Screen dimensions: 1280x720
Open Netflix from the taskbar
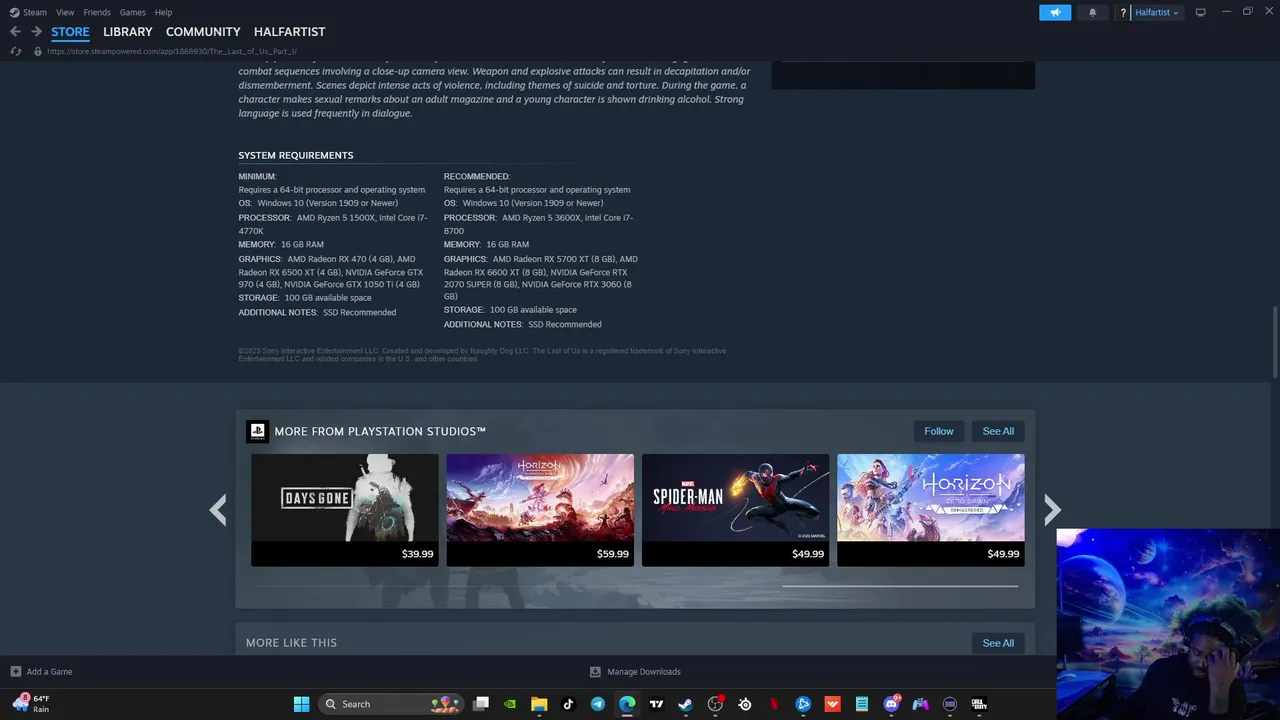click(x=774, y=704)
